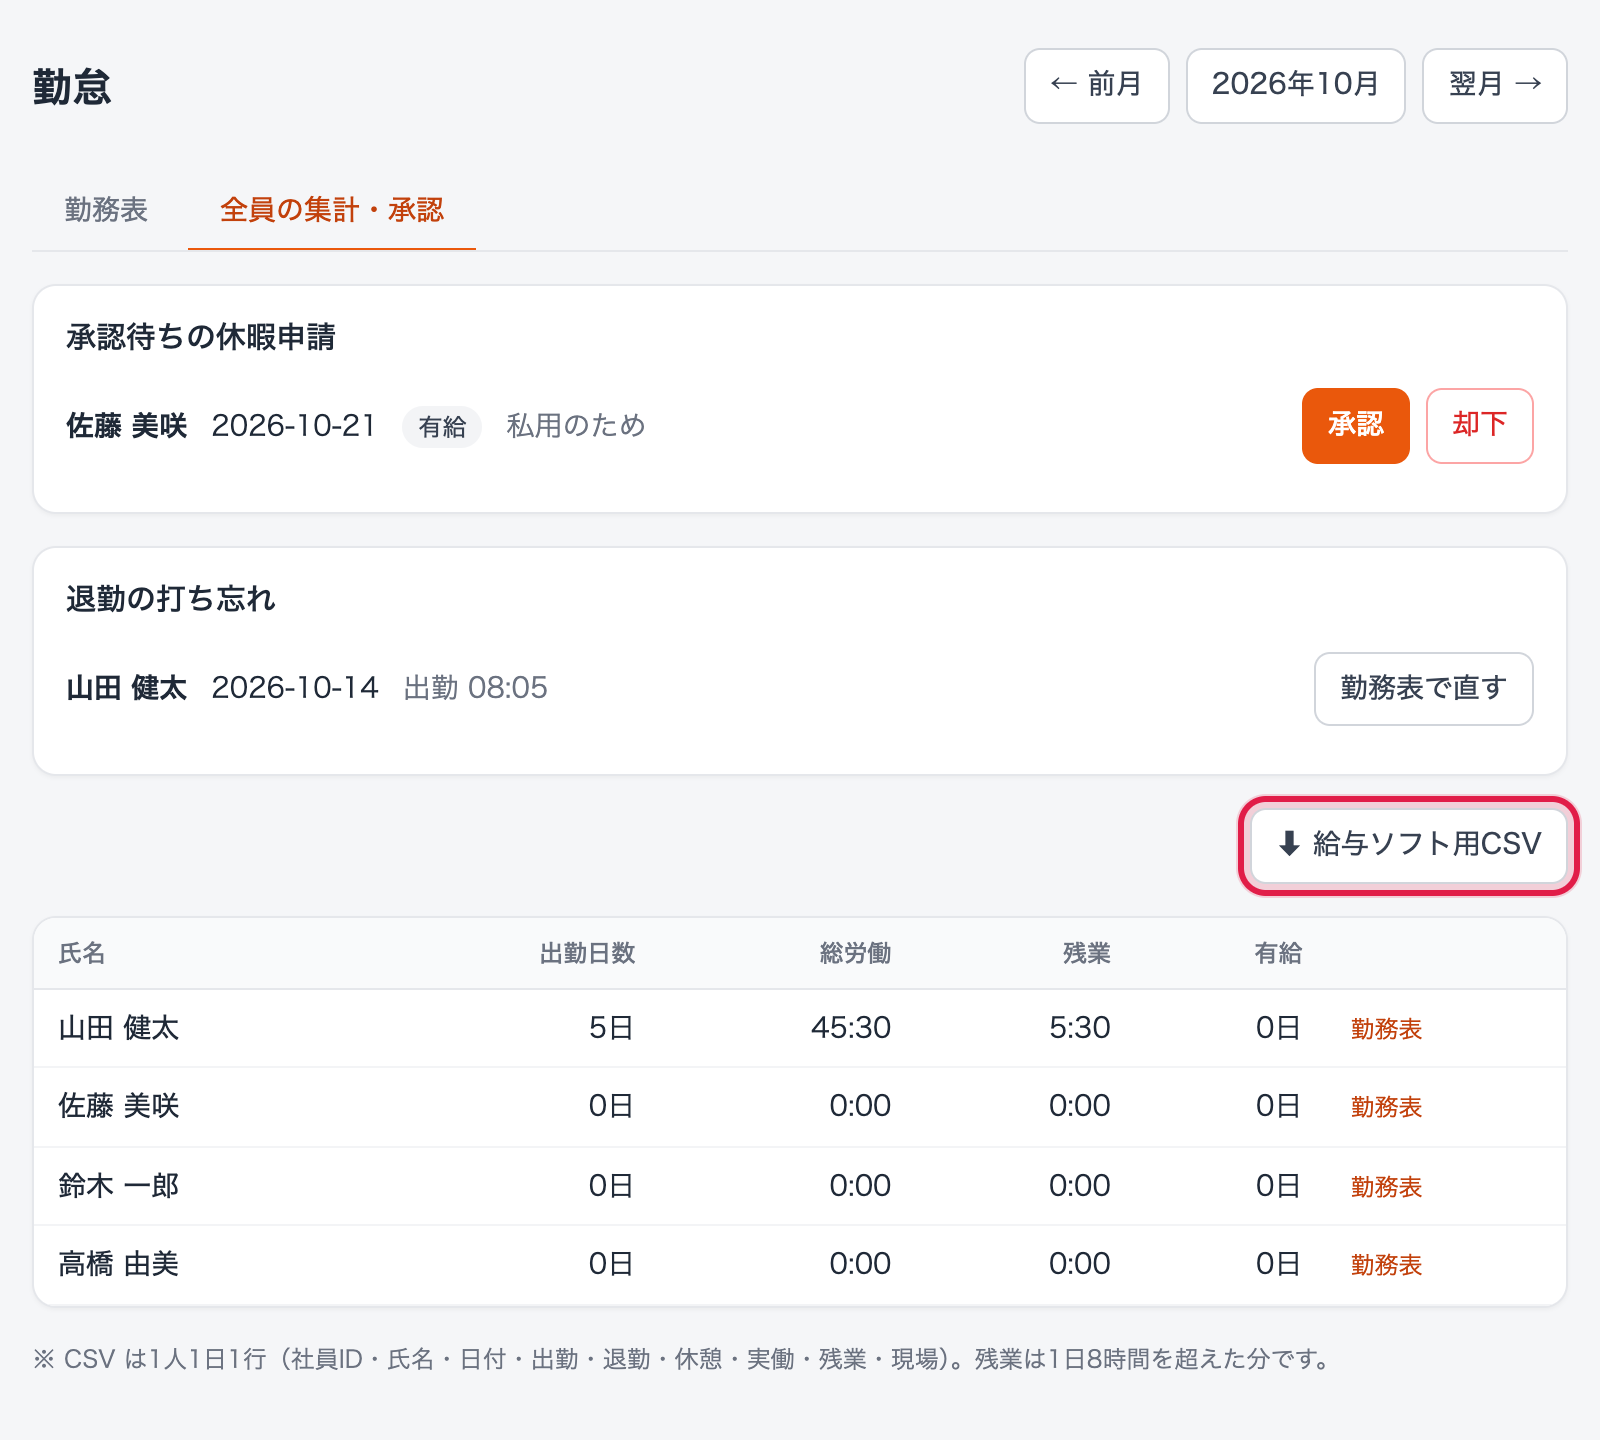The width and height of the screenshot is (1600, 1440).
Task: Click the 総労働 column header
Action: (x=856, y=954)
